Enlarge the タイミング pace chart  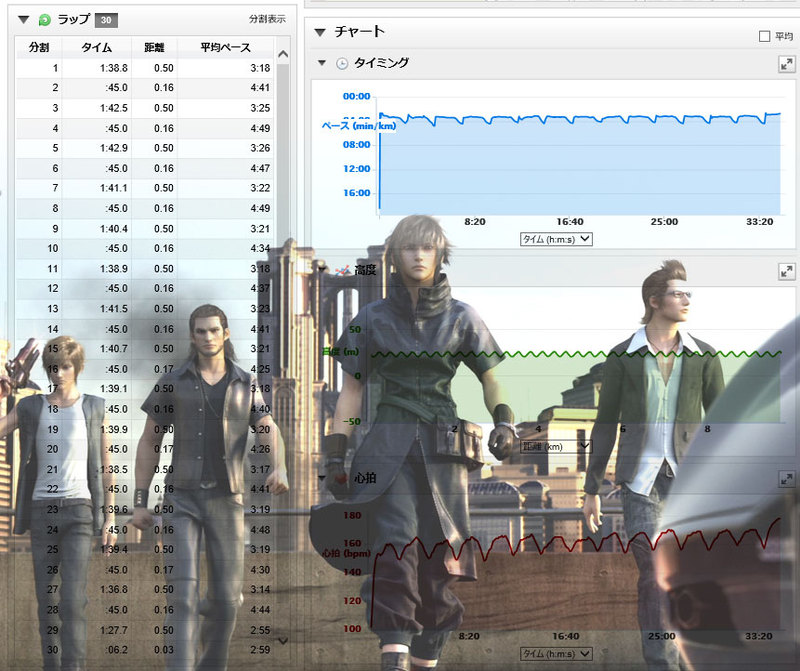(786, 63)
